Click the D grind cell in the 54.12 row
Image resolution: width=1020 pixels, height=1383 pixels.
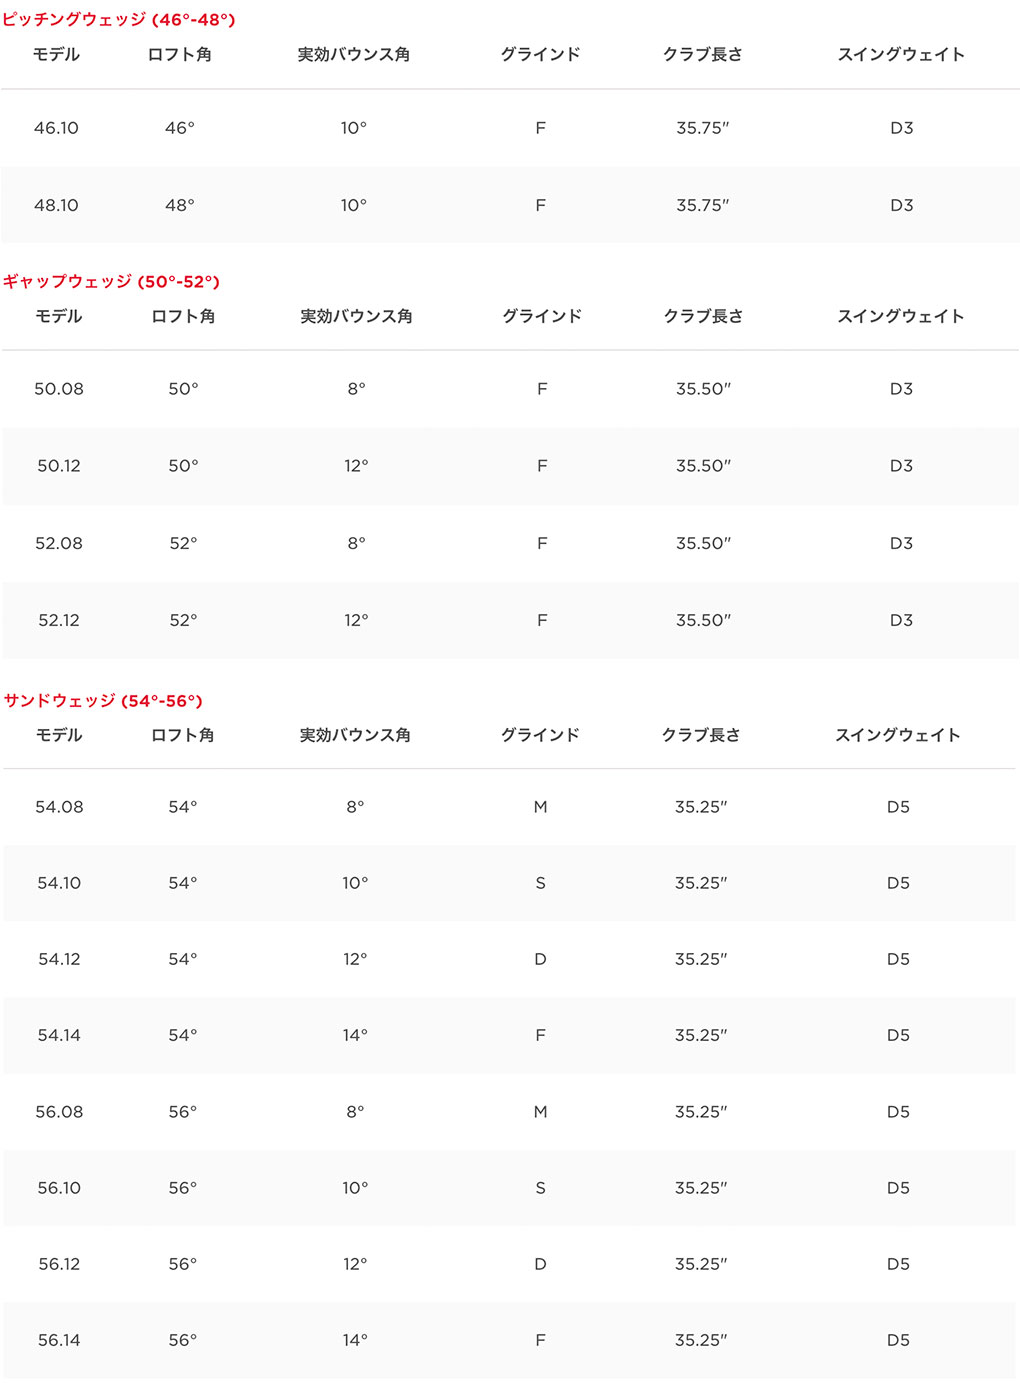(x=540, y=959)
